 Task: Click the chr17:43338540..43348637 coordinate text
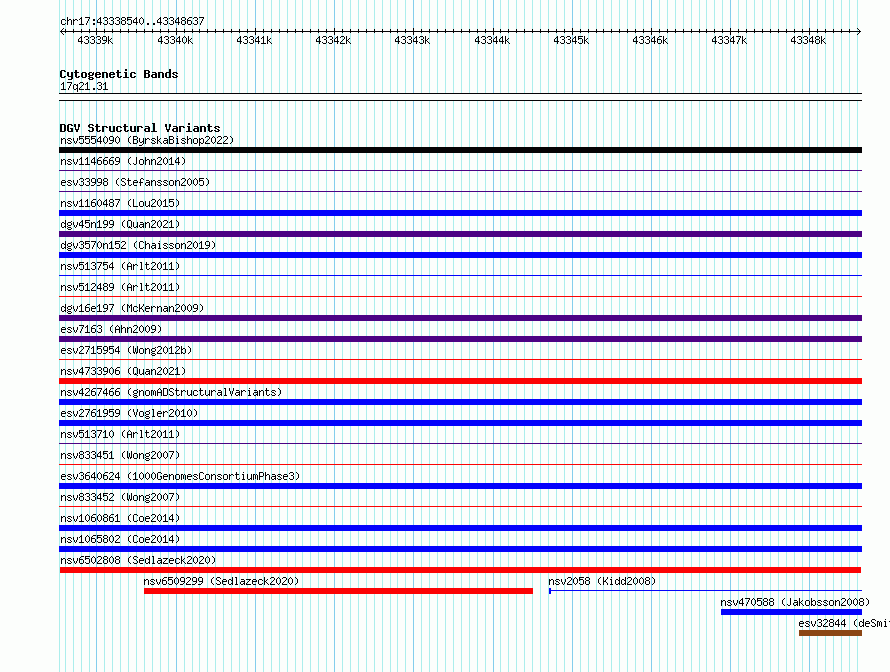(x=132, y=21)
